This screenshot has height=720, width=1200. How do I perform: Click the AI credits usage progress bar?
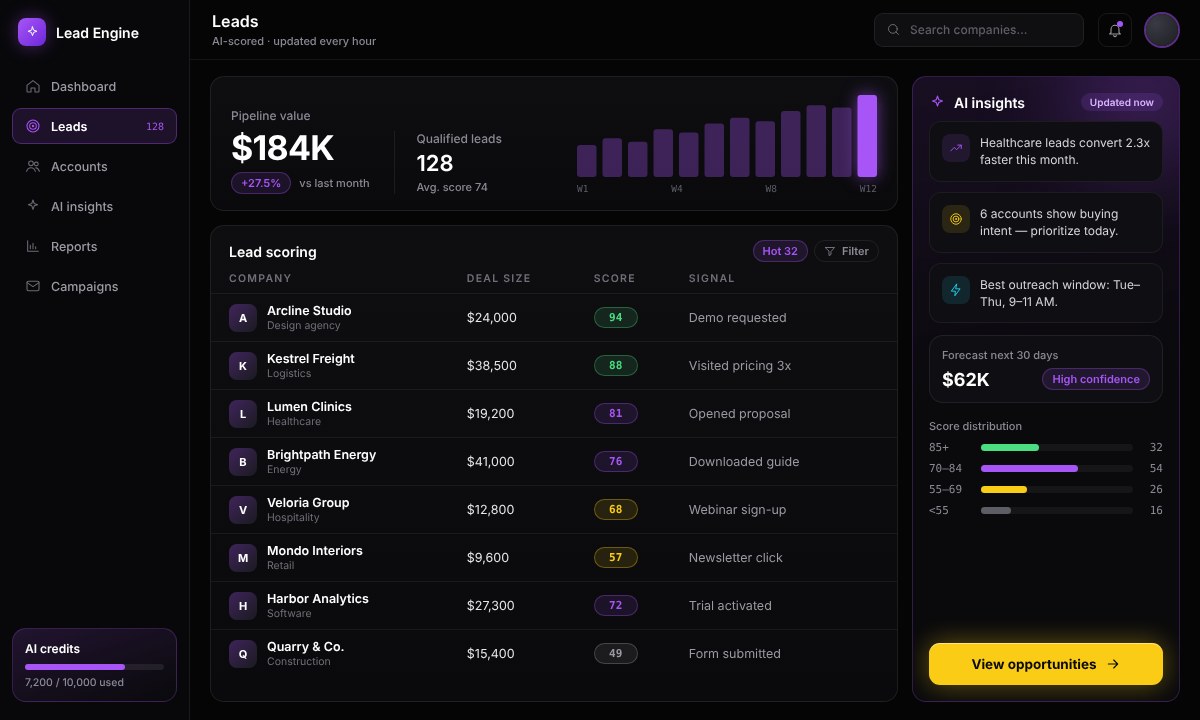point(94,667)
